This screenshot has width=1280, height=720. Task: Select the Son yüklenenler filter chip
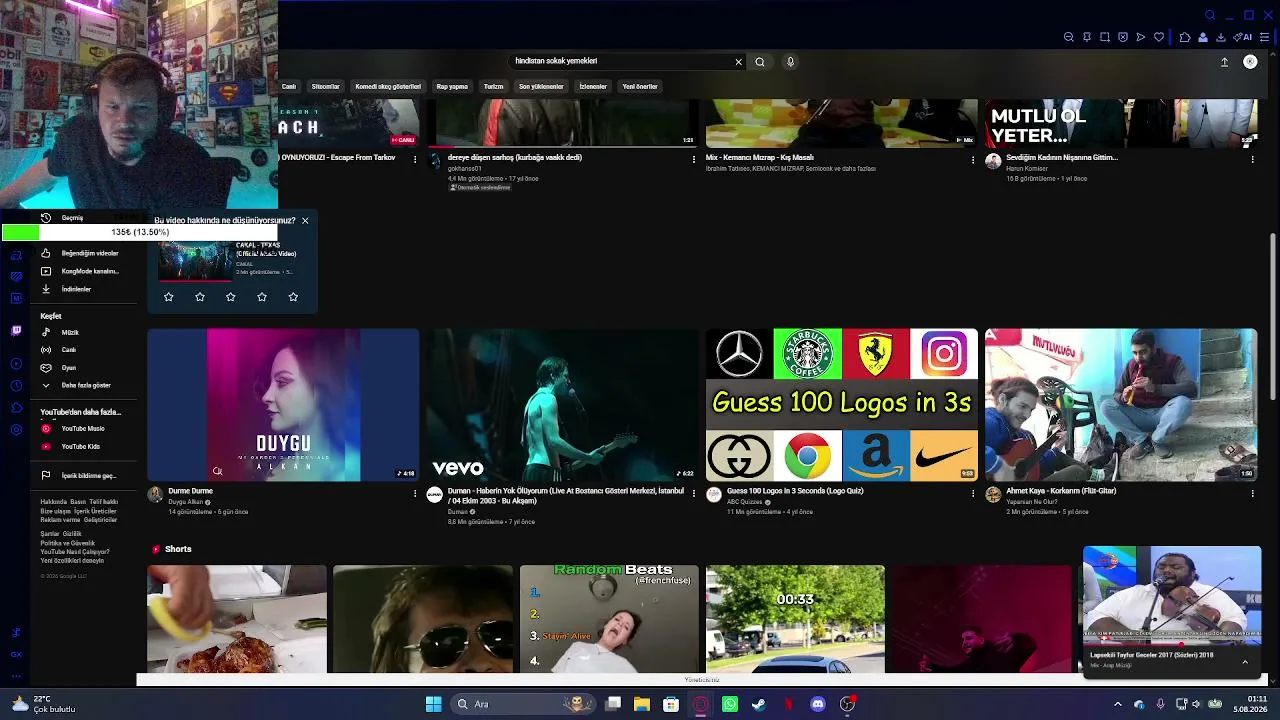tap(541, 86)
